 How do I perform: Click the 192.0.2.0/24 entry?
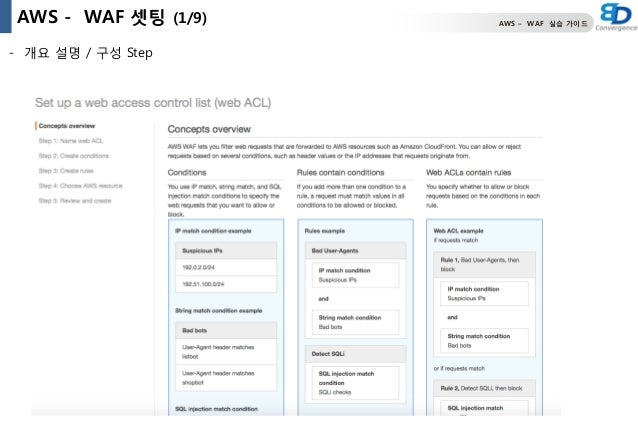[x=226, y=267]
